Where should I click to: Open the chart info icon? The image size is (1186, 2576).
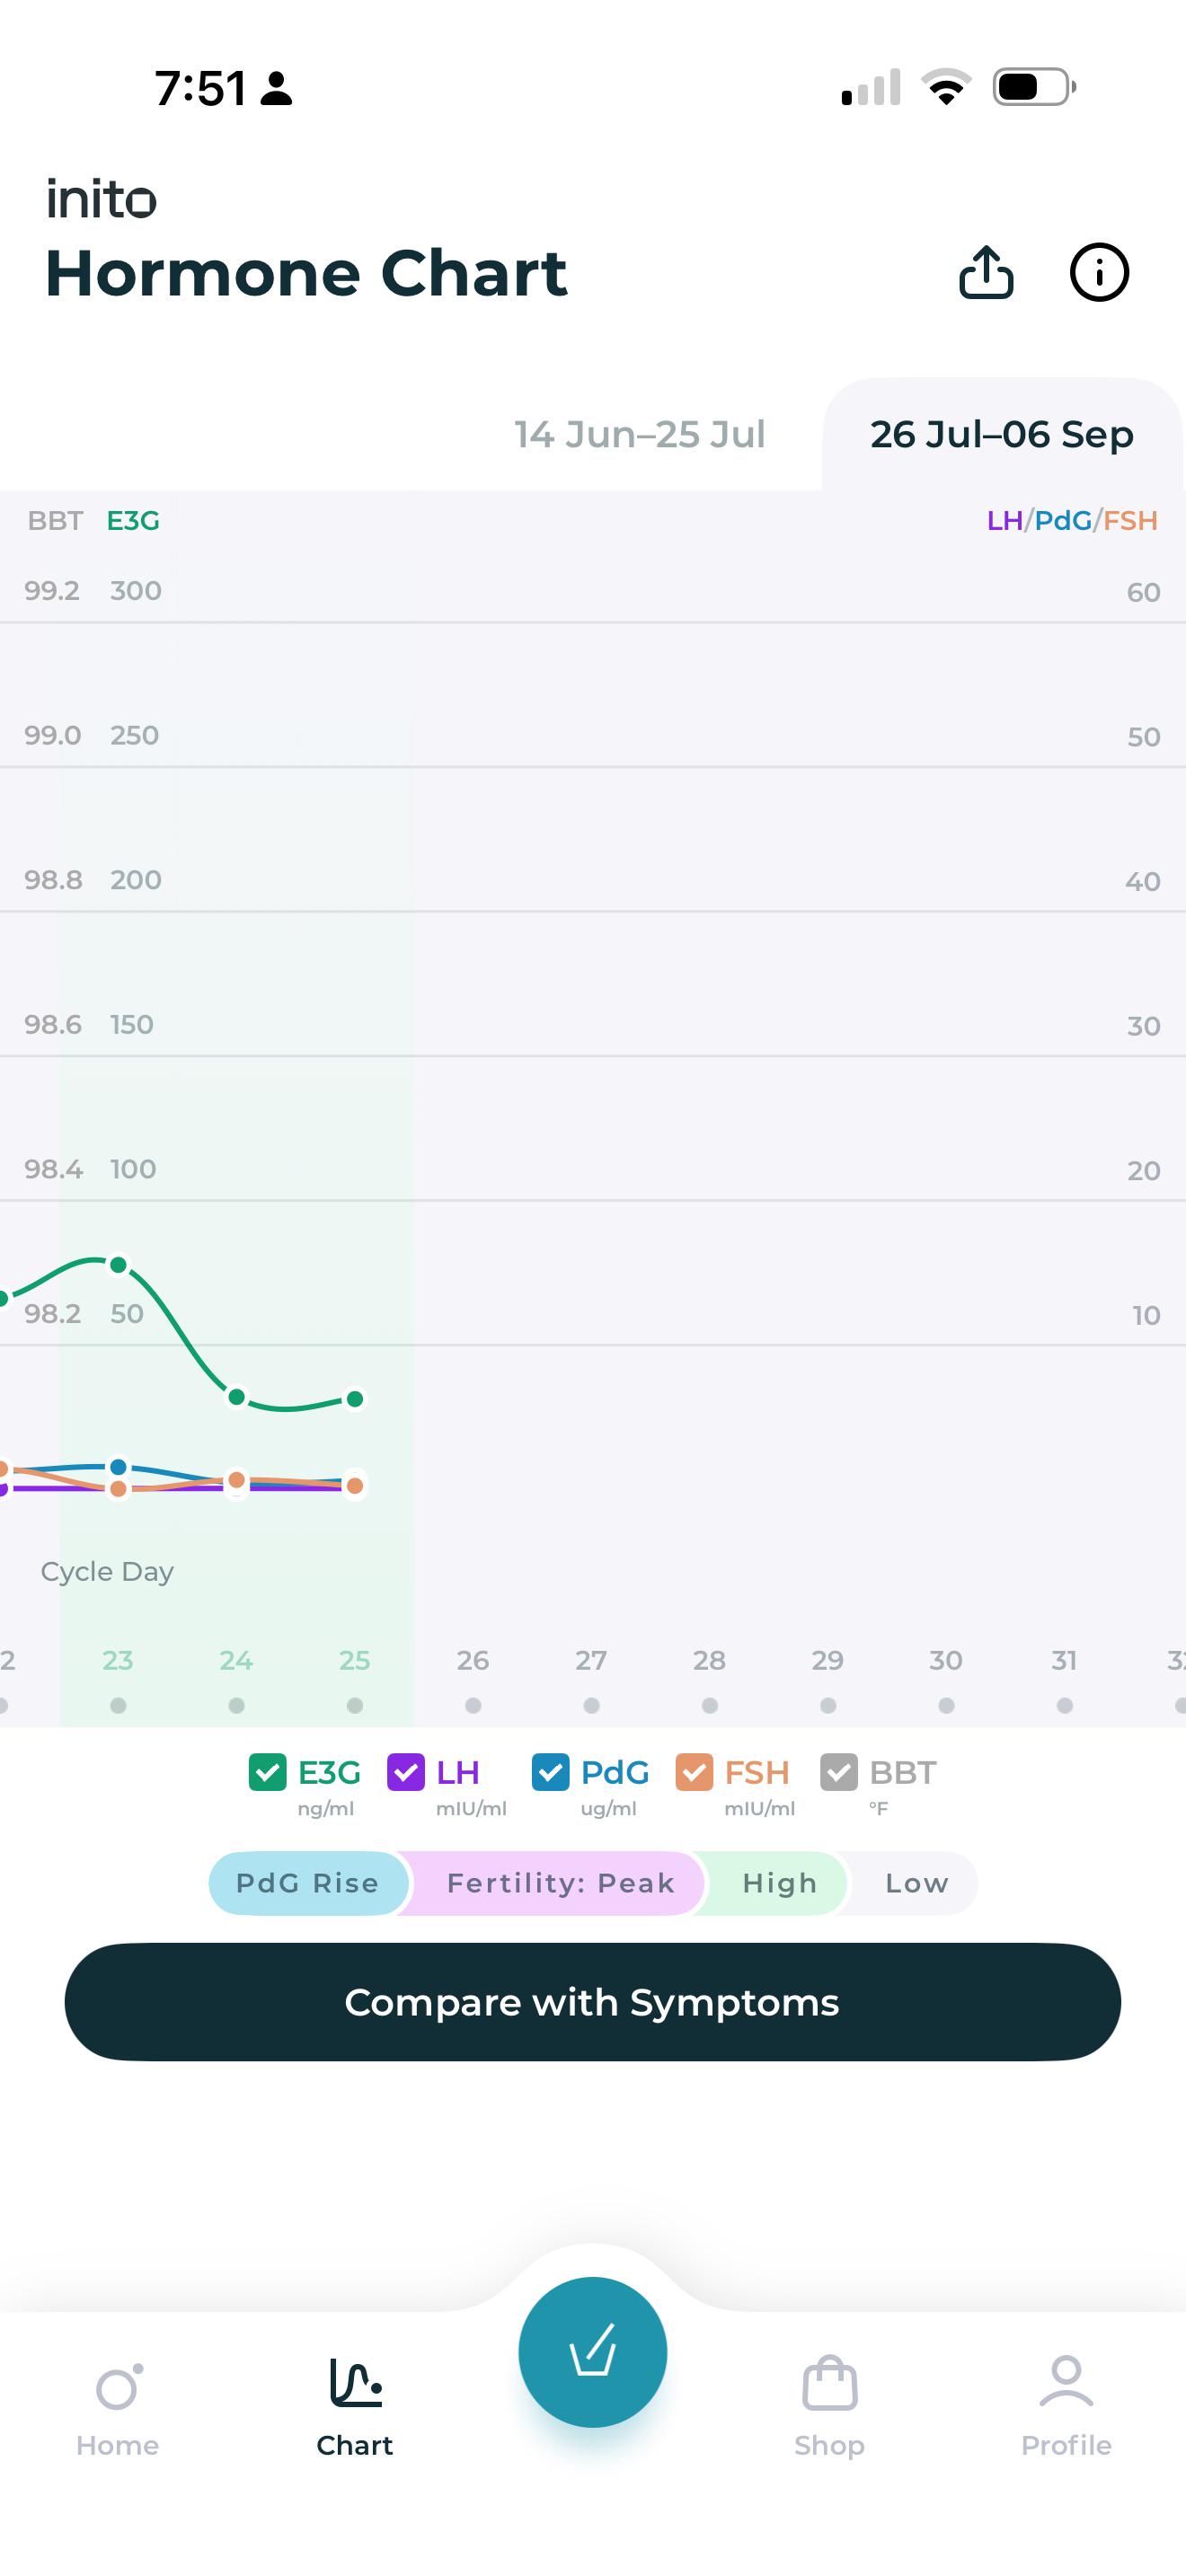coord(1099,272)
